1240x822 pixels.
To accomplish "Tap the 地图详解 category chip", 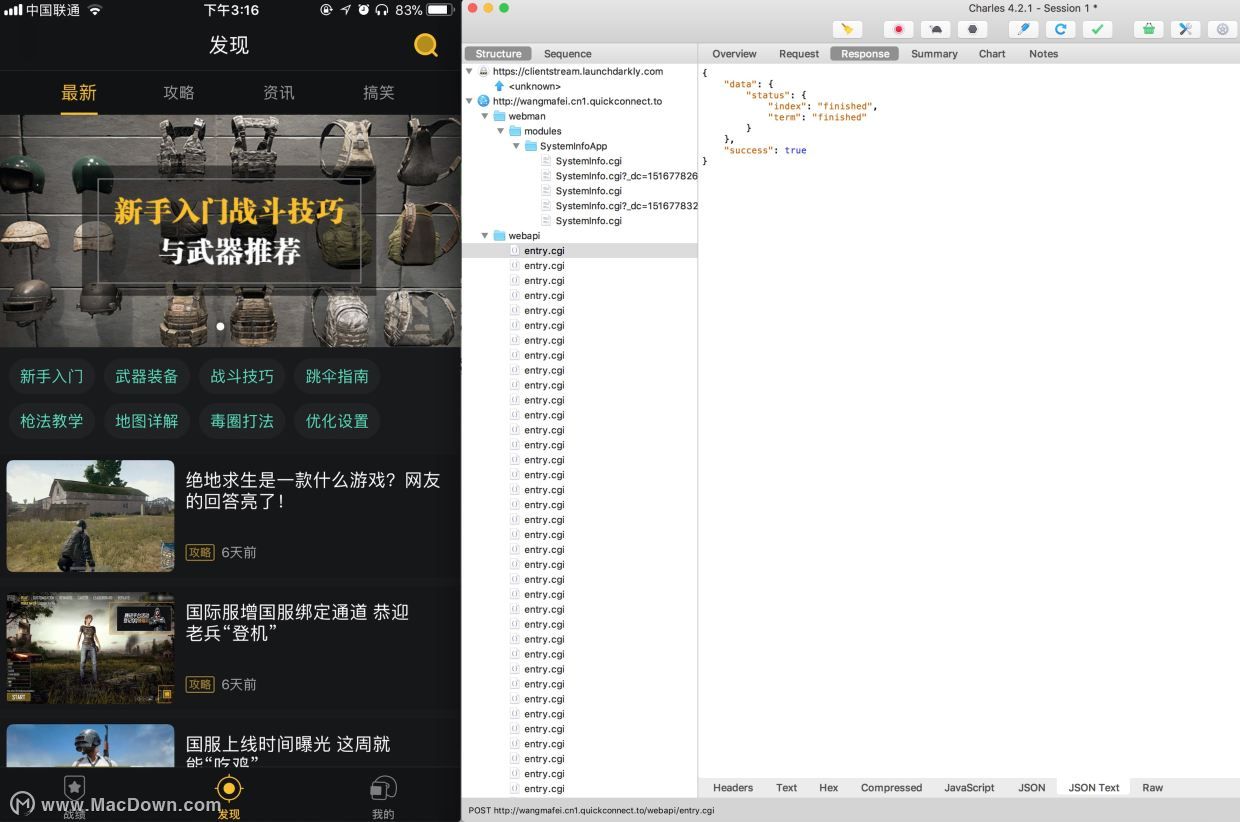I will pos(147,421).
